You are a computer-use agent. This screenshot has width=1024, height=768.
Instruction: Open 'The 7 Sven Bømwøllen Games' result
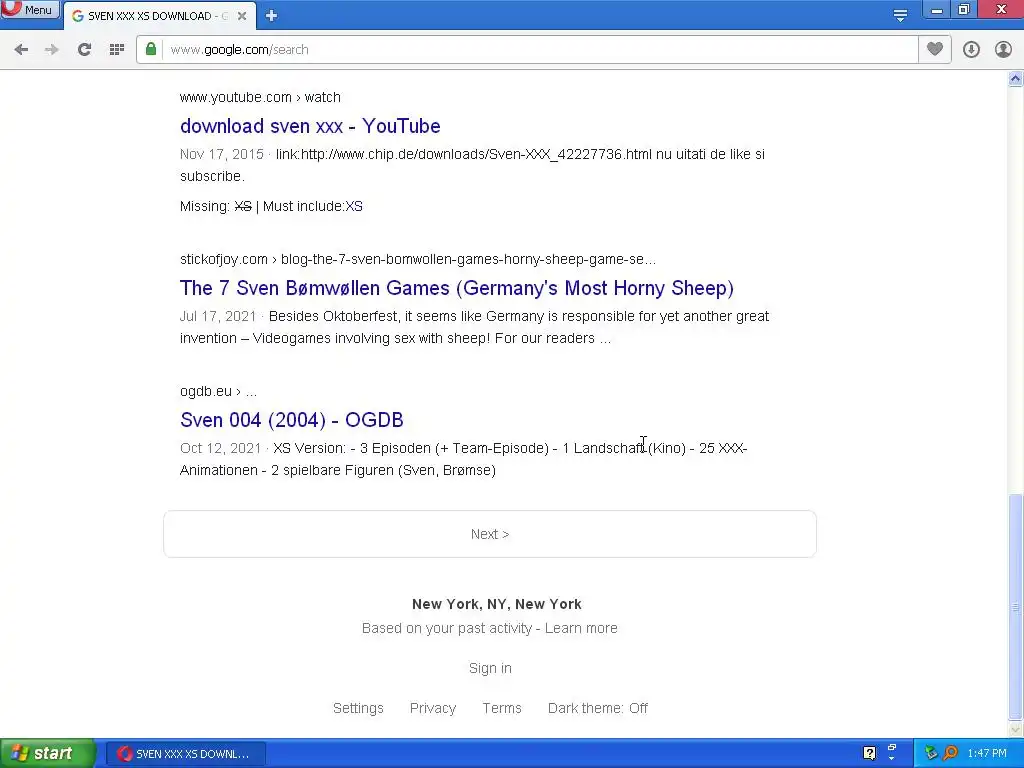[456, 288]
